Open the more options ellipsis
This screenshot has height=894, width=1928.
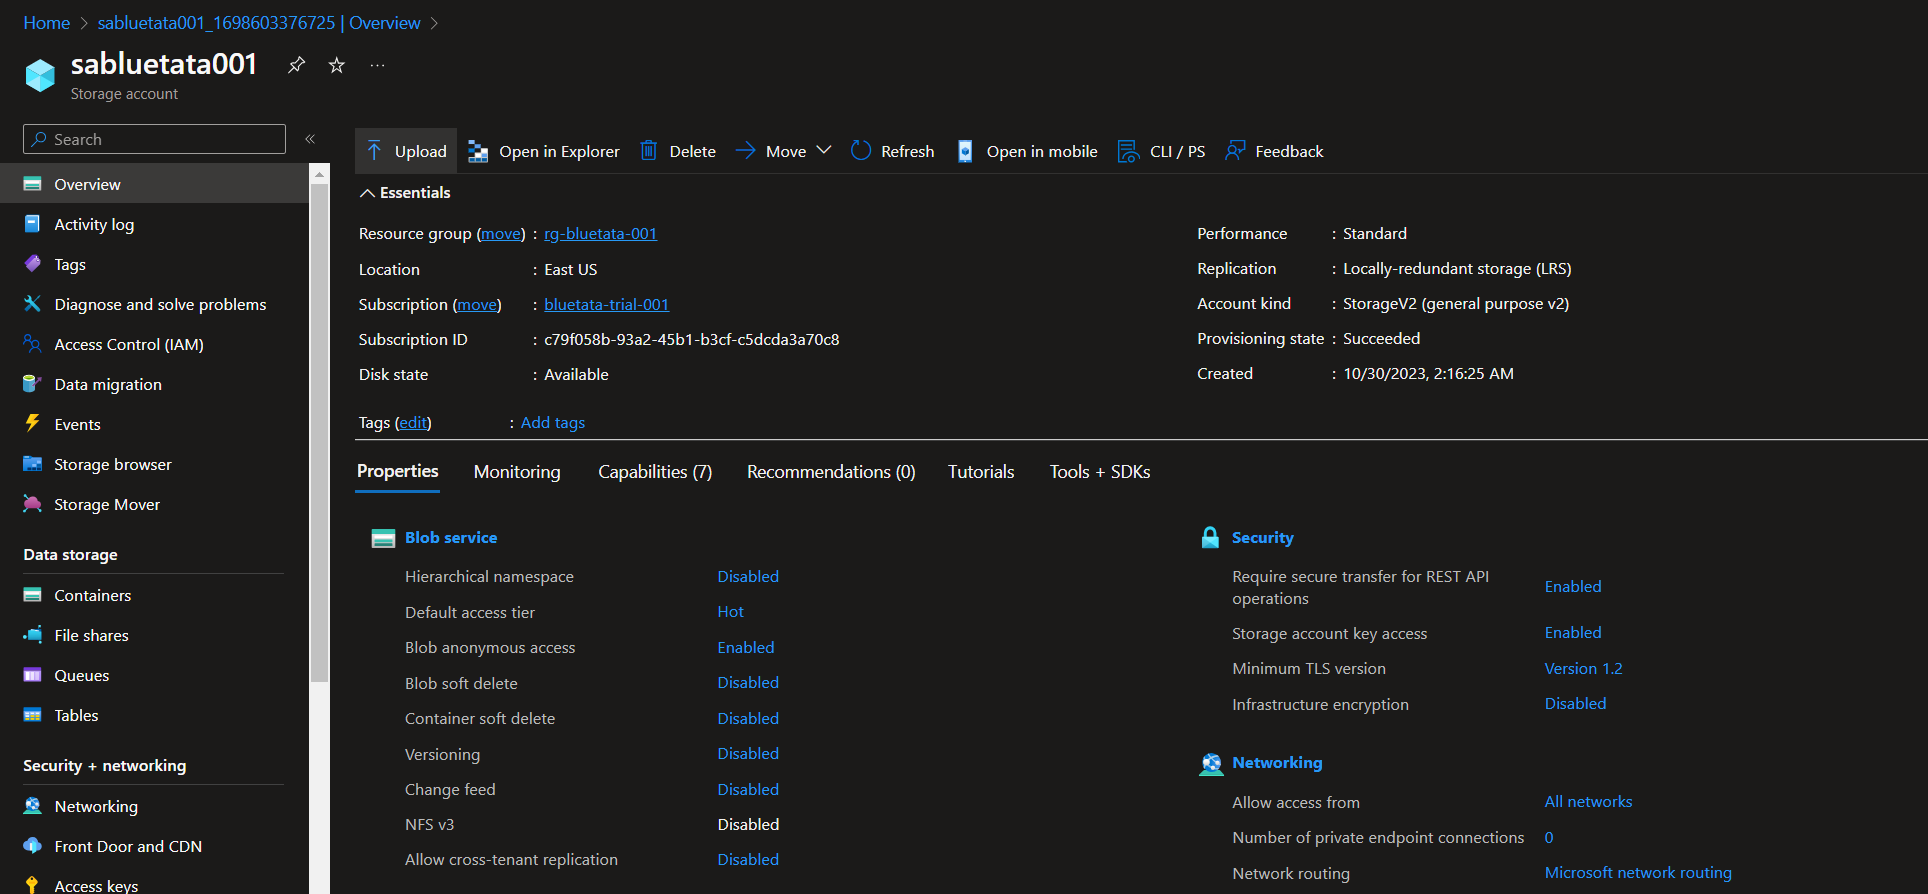pos(377,65)
